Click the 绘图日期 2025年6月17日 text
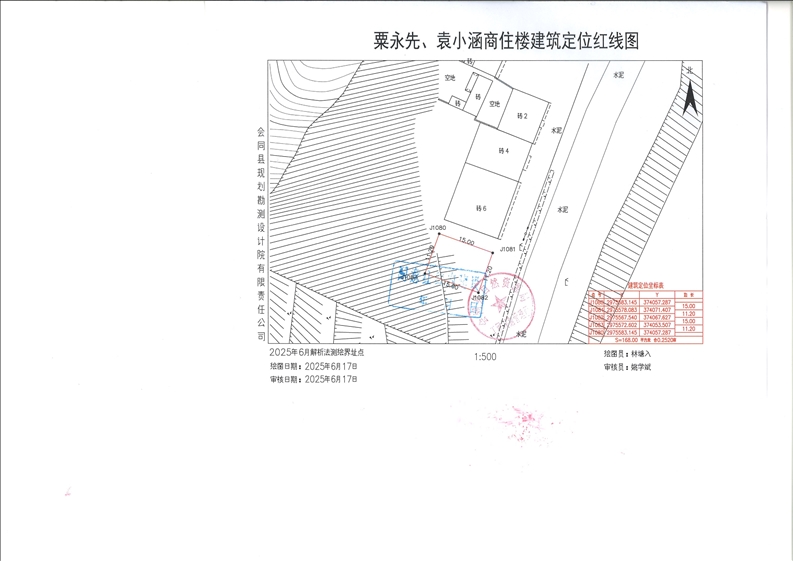Screen dimensions: 793x561 coord(312,367)
